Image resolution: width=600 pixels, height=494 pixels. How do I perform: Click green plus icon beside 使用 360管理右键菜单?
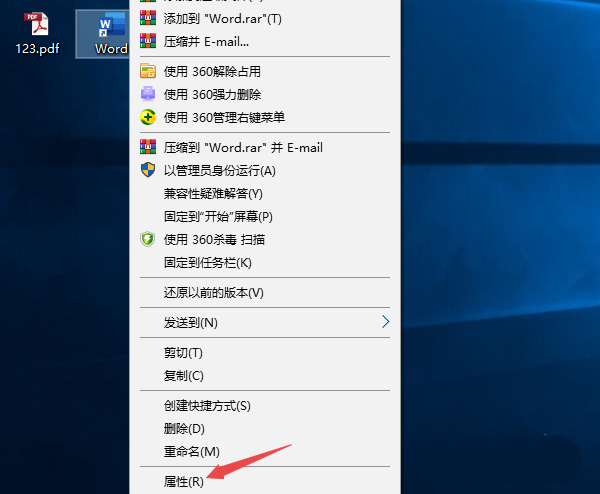point(148,117)
